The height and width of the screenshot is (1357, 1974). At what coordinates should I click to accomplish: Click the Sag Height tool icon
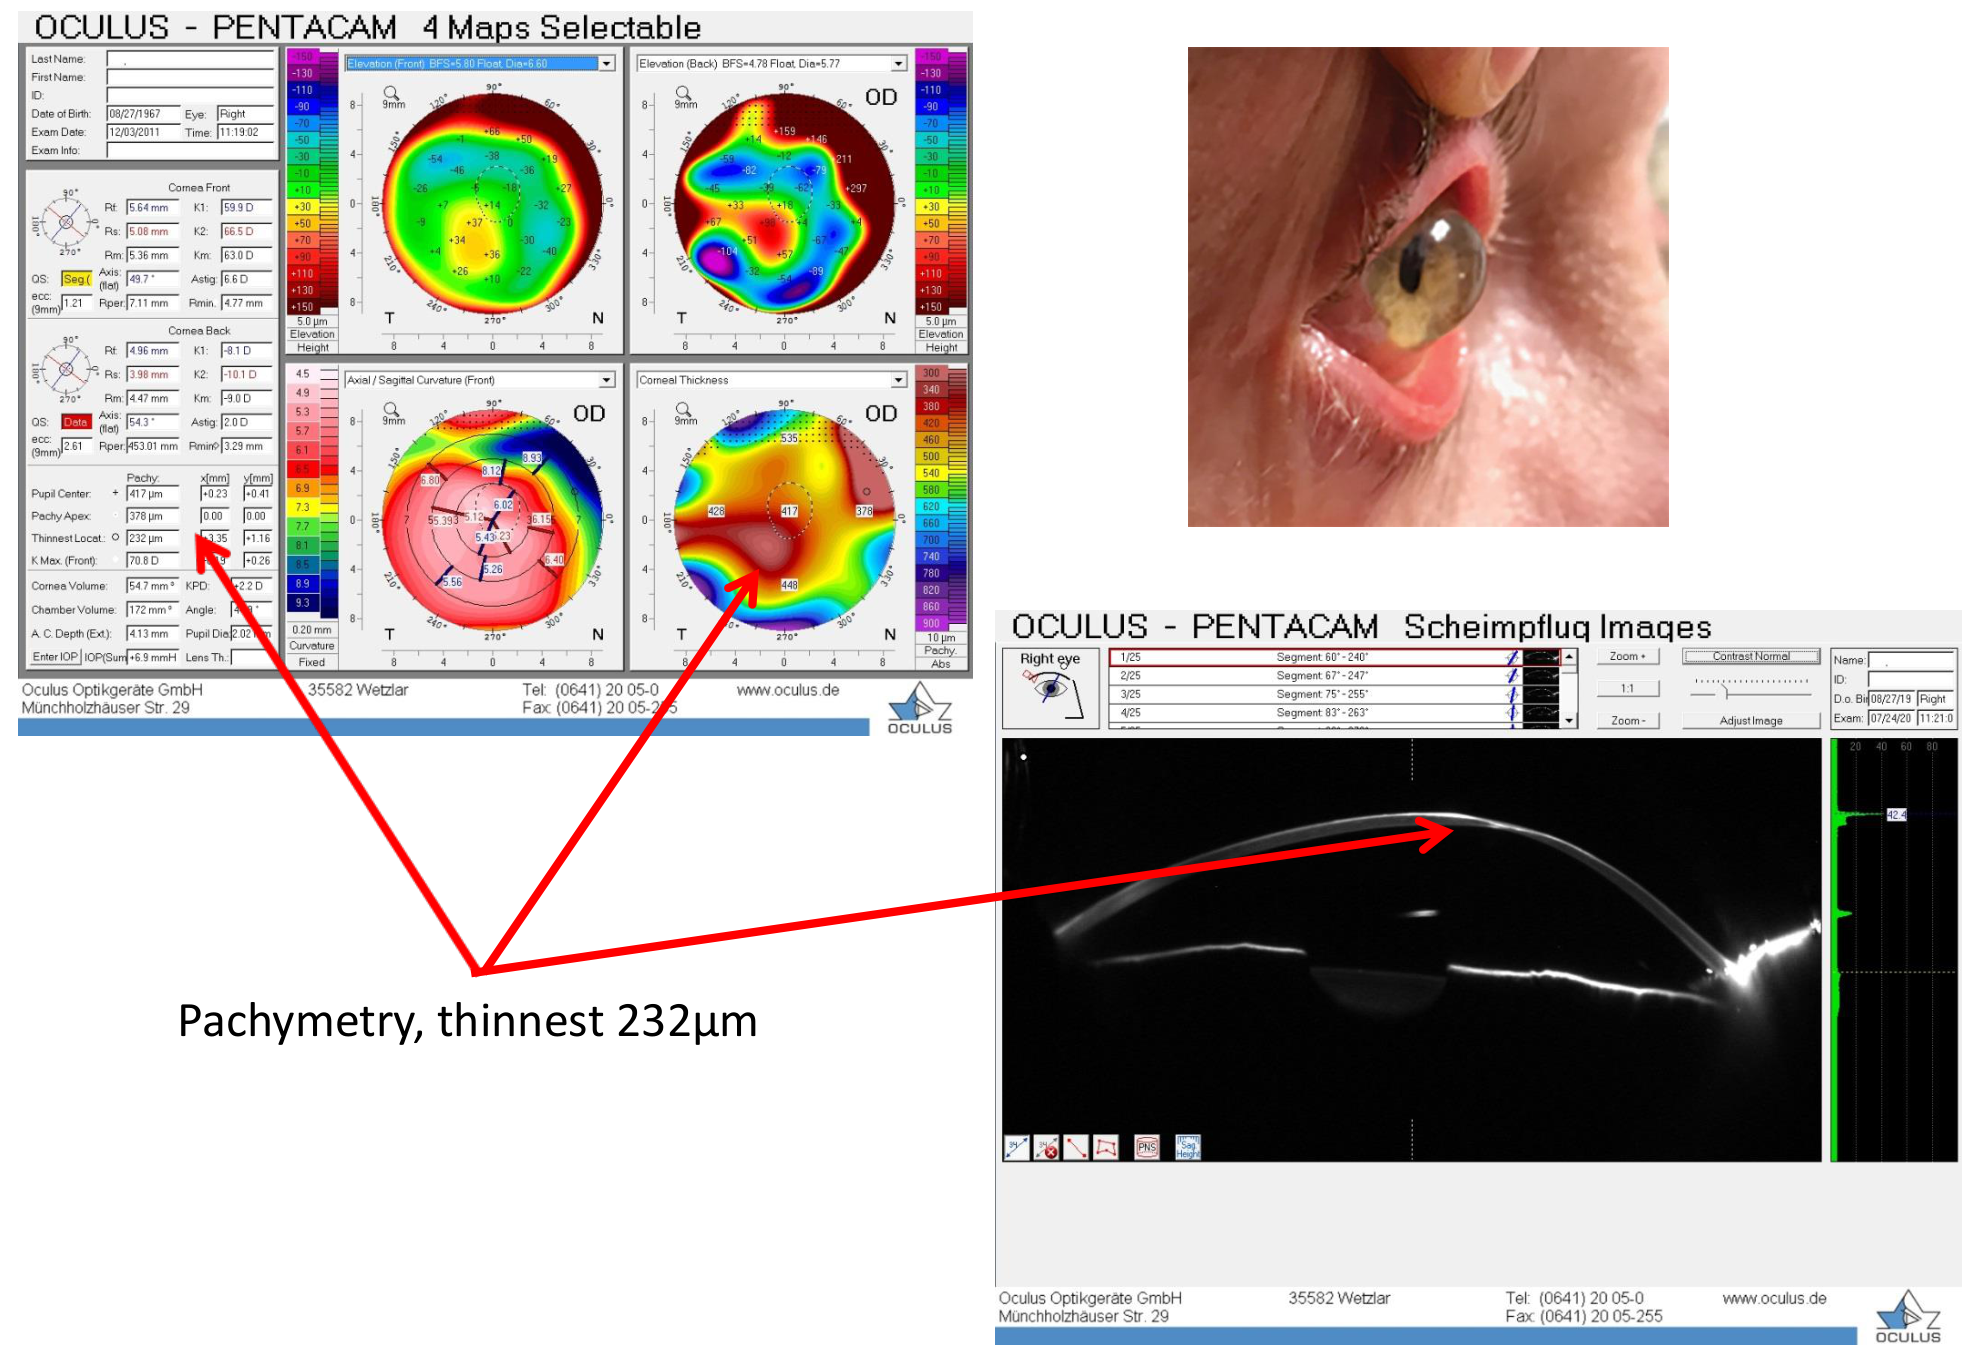(x=1187, y=1147)
